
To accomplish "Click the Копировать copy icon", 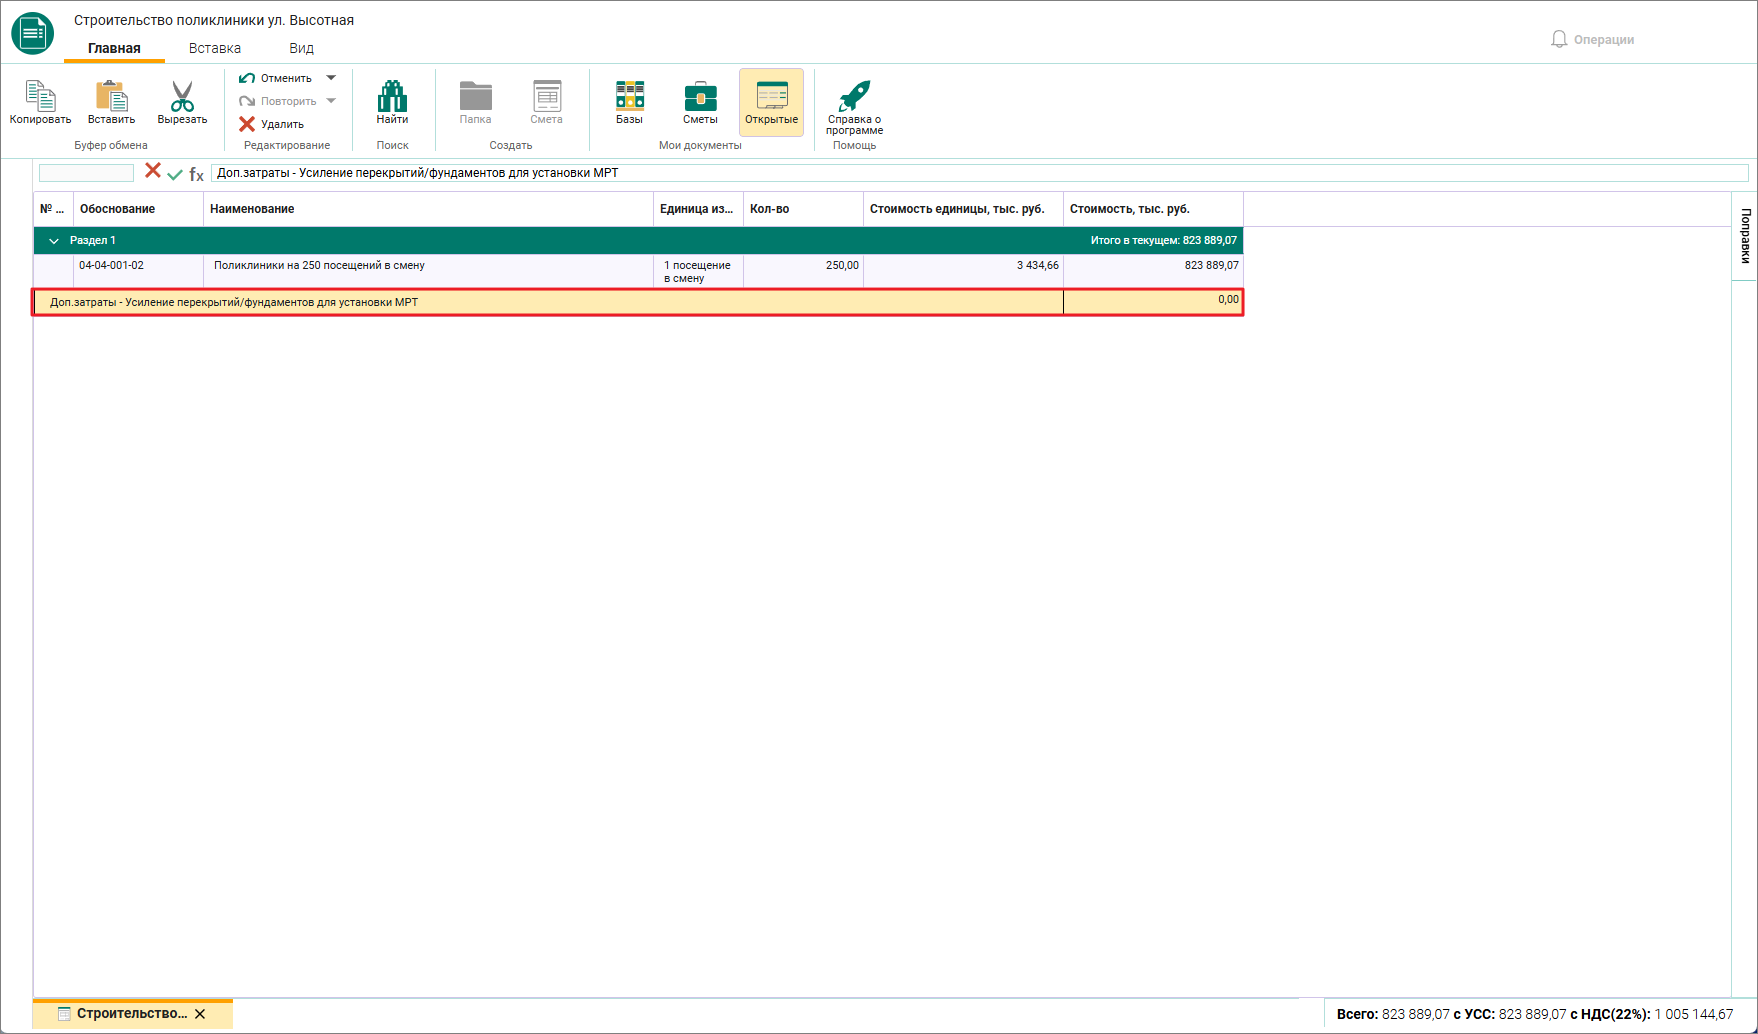I will point(40,95).
